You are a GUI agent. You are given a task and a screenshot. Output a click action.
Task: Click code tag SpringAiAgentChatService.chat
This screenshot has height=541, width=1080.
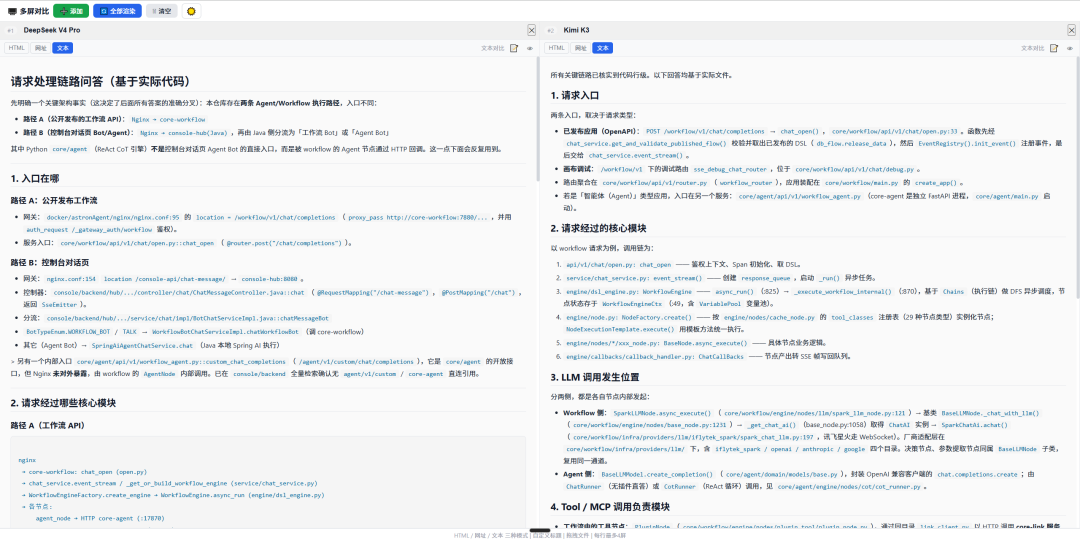tap(143, 345)
